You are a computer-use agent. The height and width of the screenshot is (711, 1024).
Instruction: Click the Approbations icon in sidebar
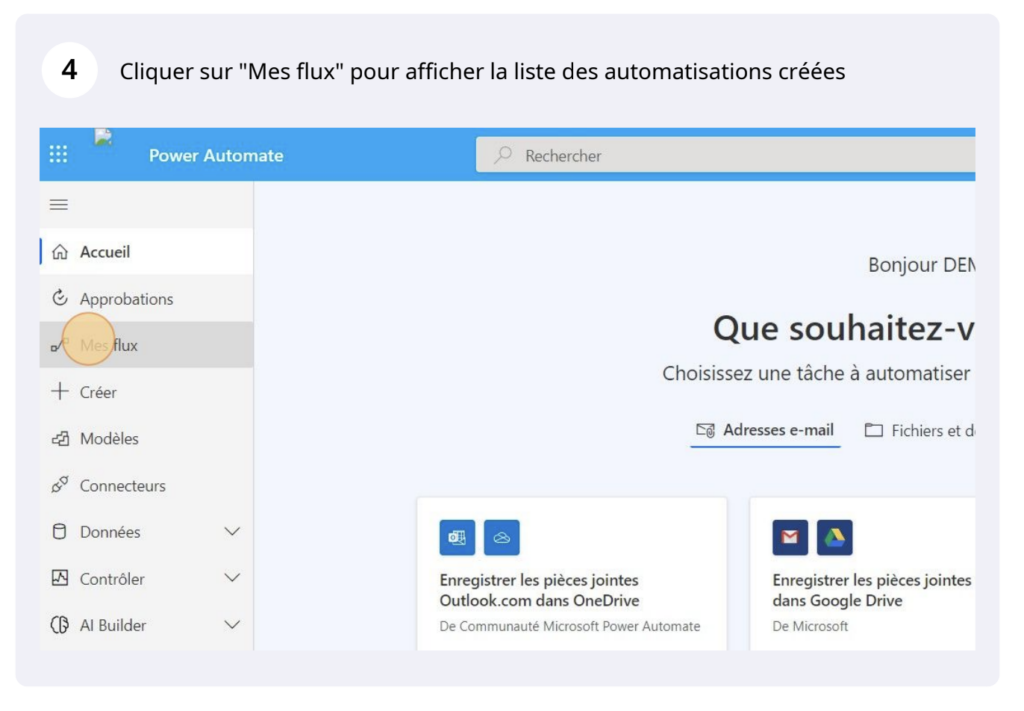60,298
